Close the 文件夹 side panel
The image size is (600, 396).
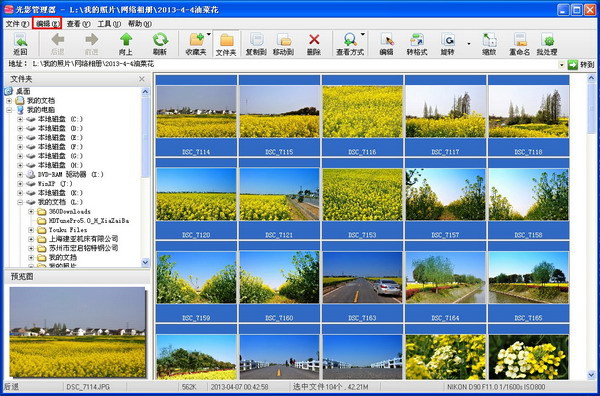point(142,79)
